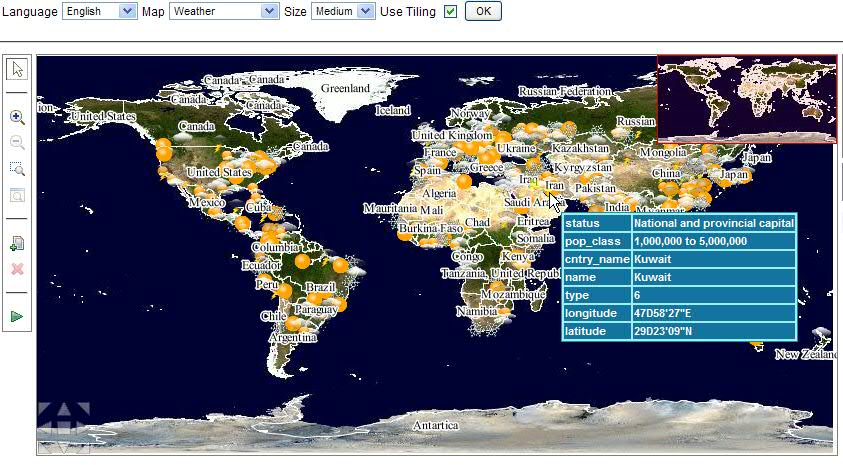
Task: Choose the zoom to rectangle tool
Action: click(x=17, y=169)
